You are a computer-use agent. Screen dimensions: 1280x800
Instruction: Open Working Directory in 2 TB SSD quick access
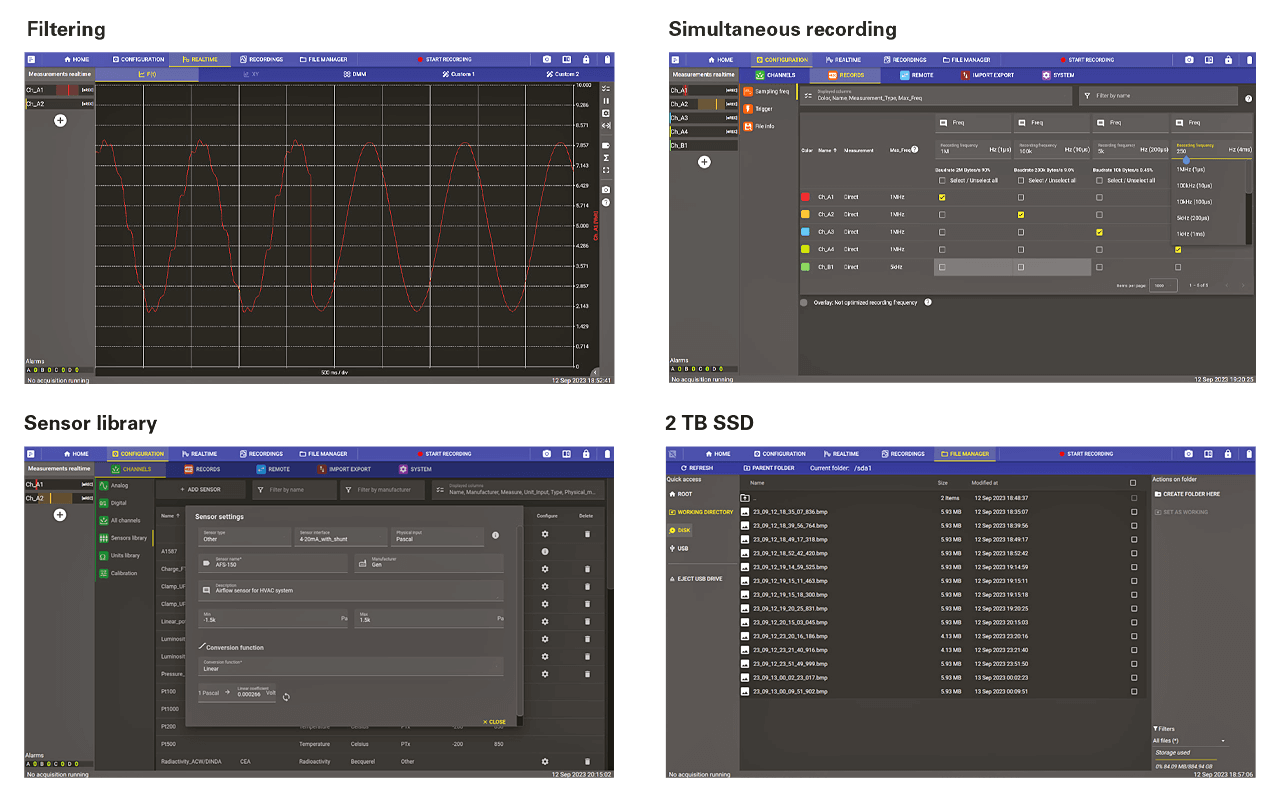pos(701,512)
